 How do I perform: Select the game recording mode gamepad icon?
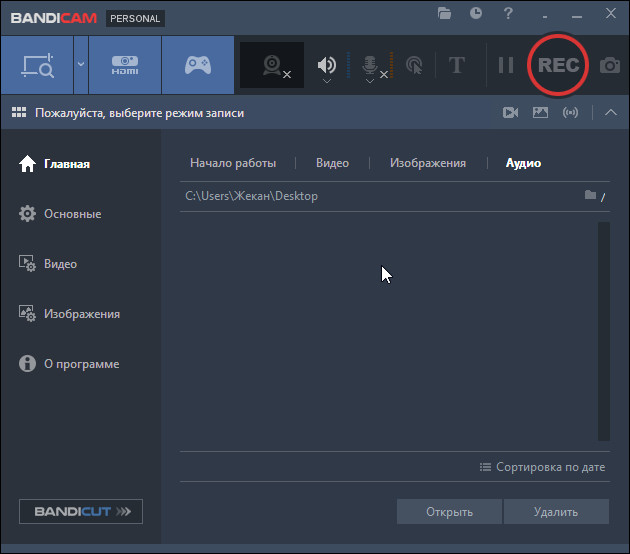coord(198,66)
